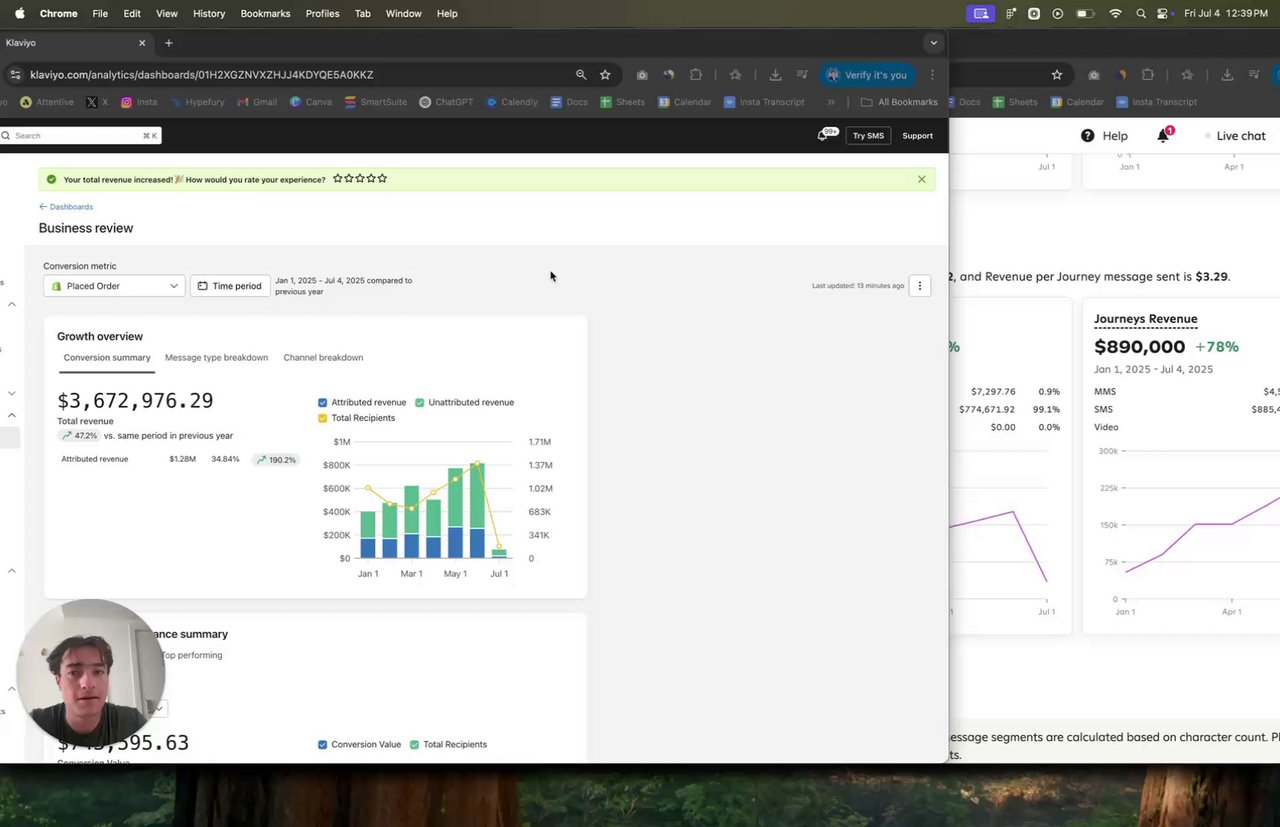Toggle Total Recipients checkbox in Growth overview
Image resolution: width=1280 pixels, height=827 pixels.
pyautogui.click(x=323, y=418)
